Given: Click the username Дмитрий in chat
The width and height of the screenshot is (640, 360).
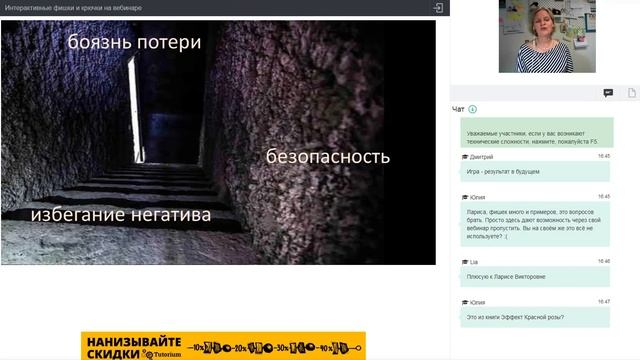Looking at the screenshot, I should click(x=481, y=157).
